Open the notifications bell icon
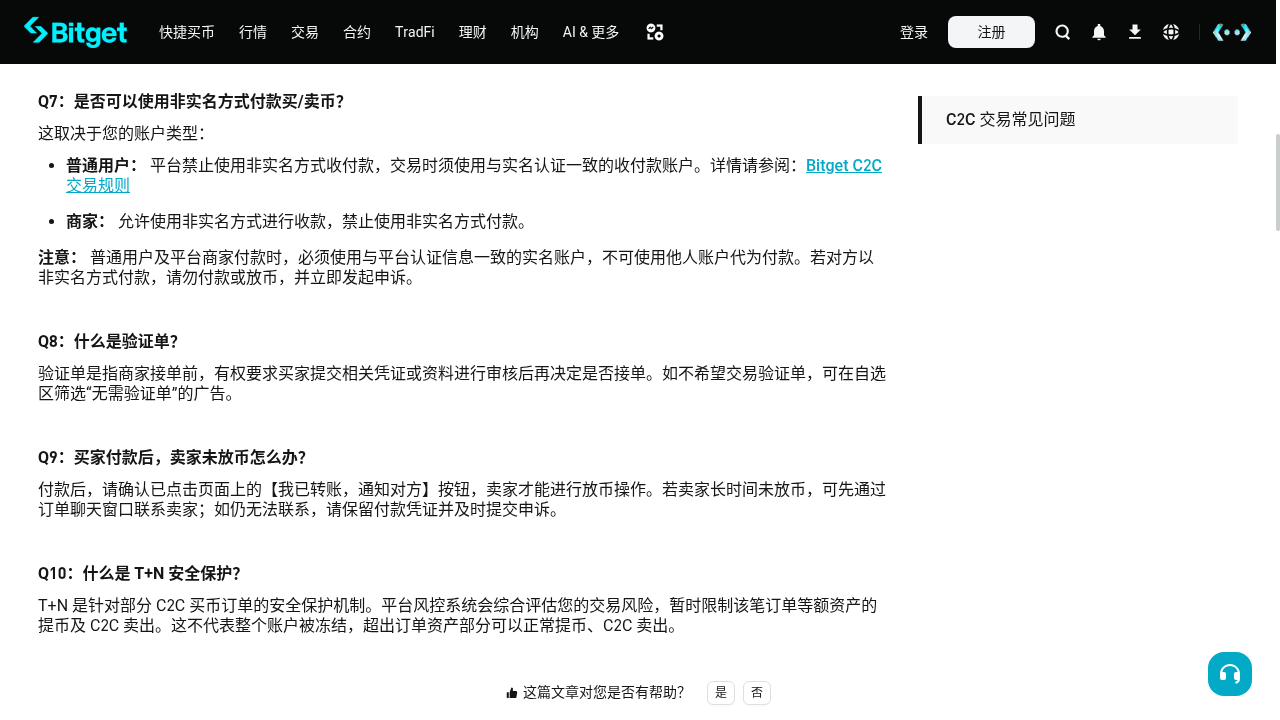Image resolution: width=1280 pixels, height=720 pixels. [1099, 32]
